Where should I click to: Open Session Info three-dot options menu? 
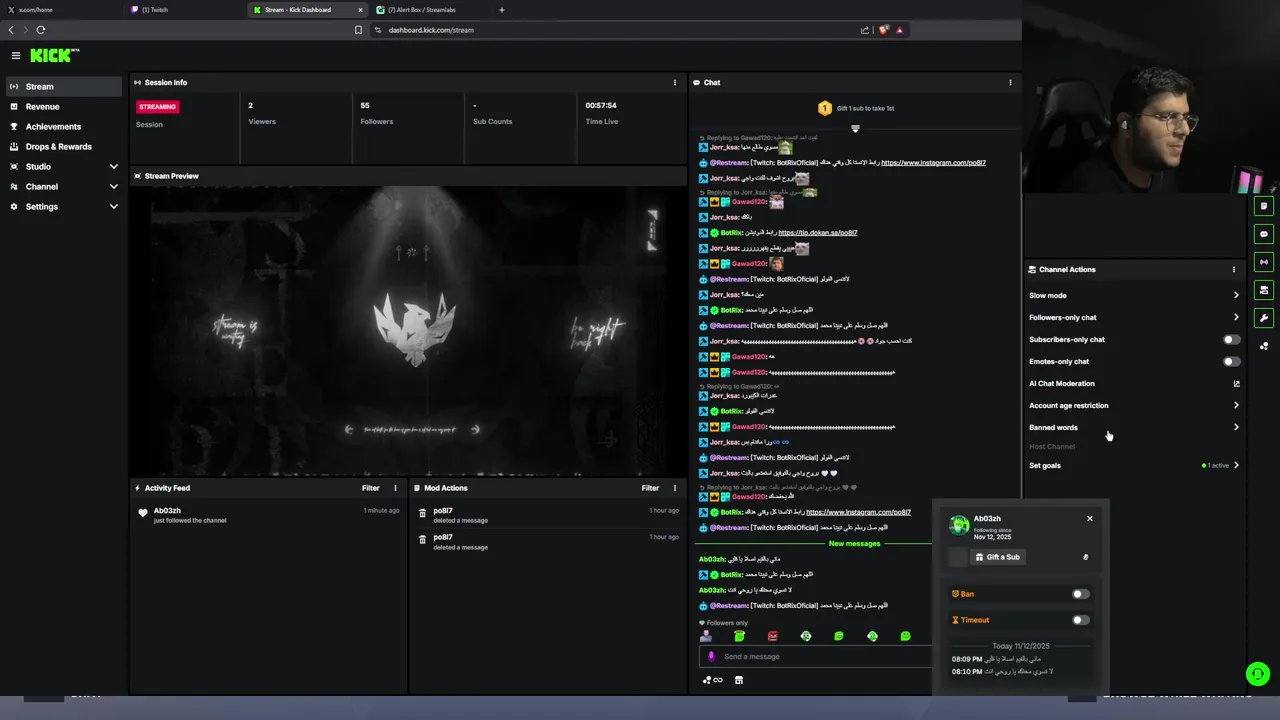(x=675, y=83)
